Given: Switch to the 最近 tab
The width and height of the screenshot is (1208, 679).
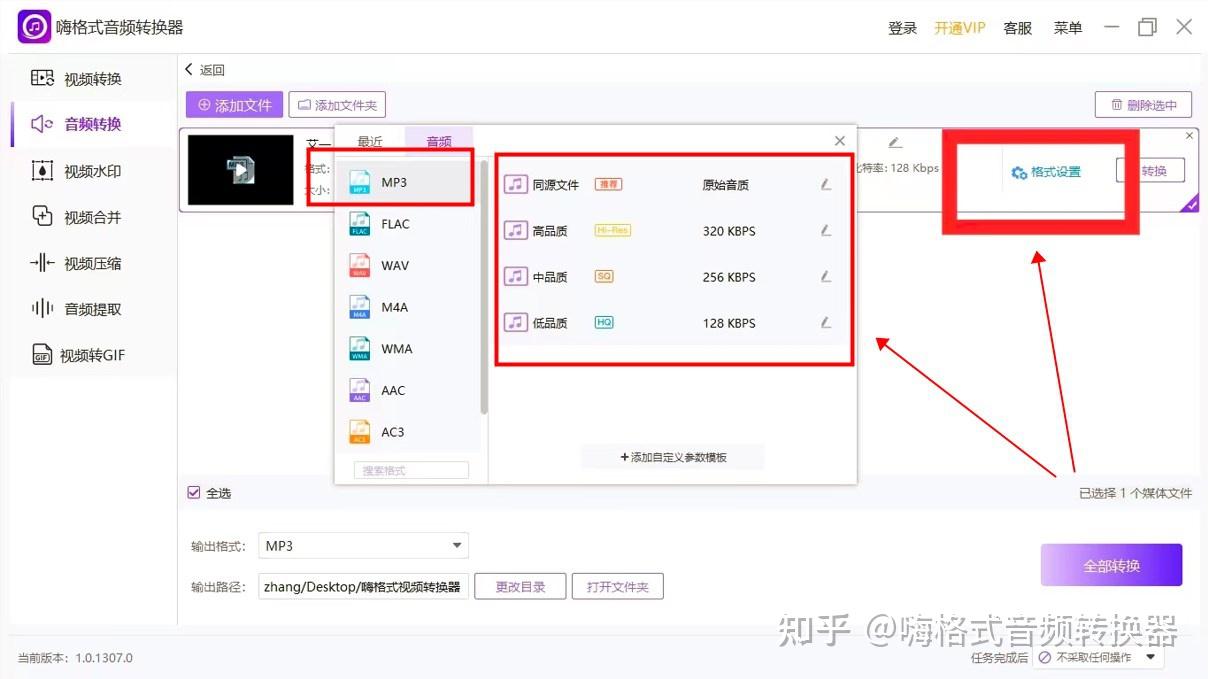Looking at the screenshot, I should tap(370, 141).
